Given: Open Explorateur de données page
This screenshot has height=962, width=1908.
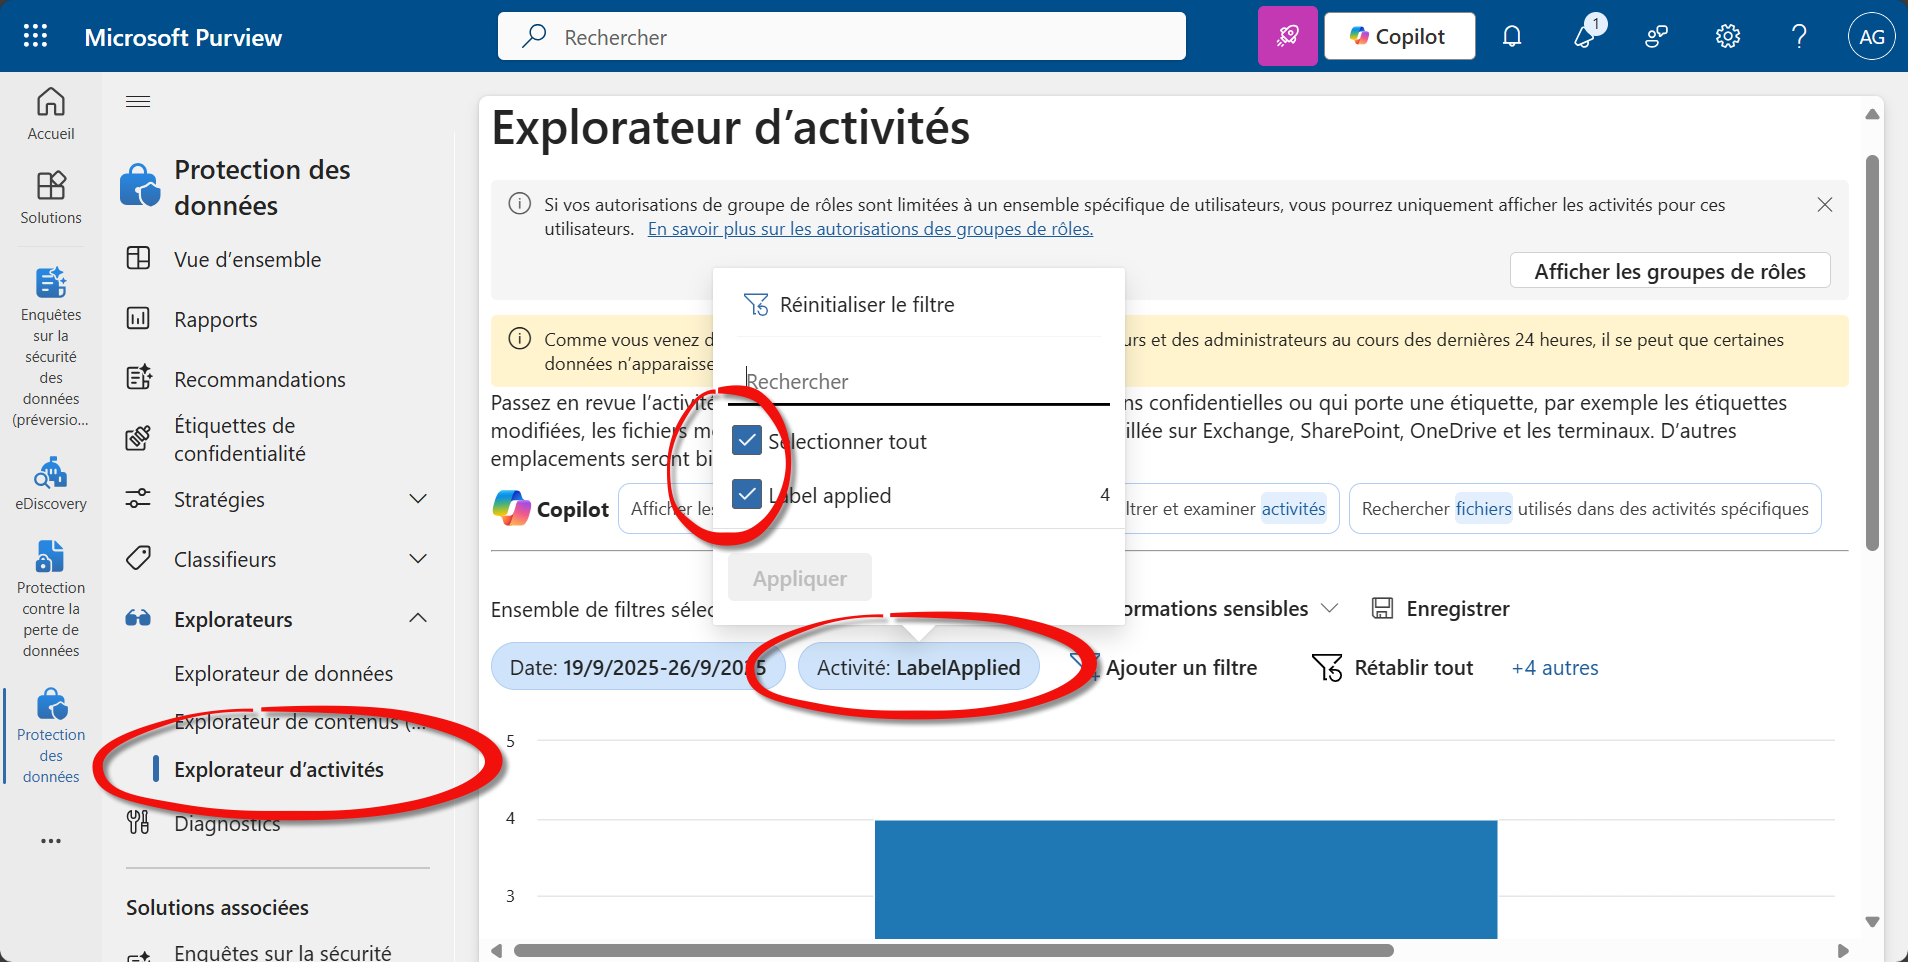Looking at the screenshot, I should [x=283, y=674].
